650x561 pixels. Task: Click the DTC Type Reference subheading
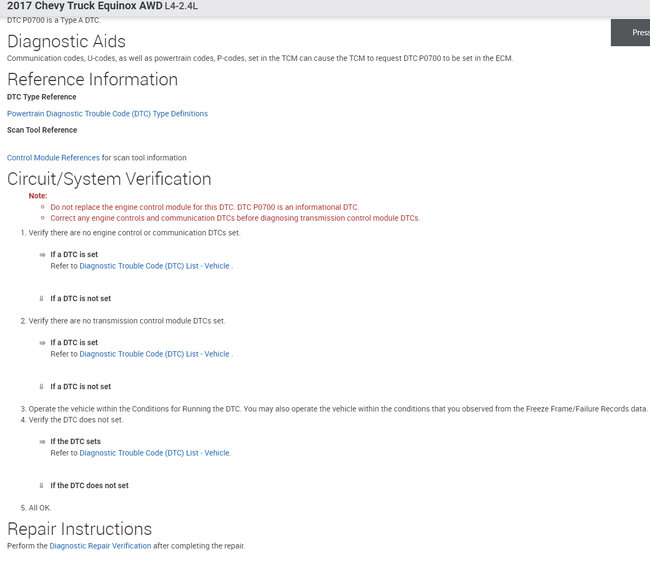click(x=41, y=97)
